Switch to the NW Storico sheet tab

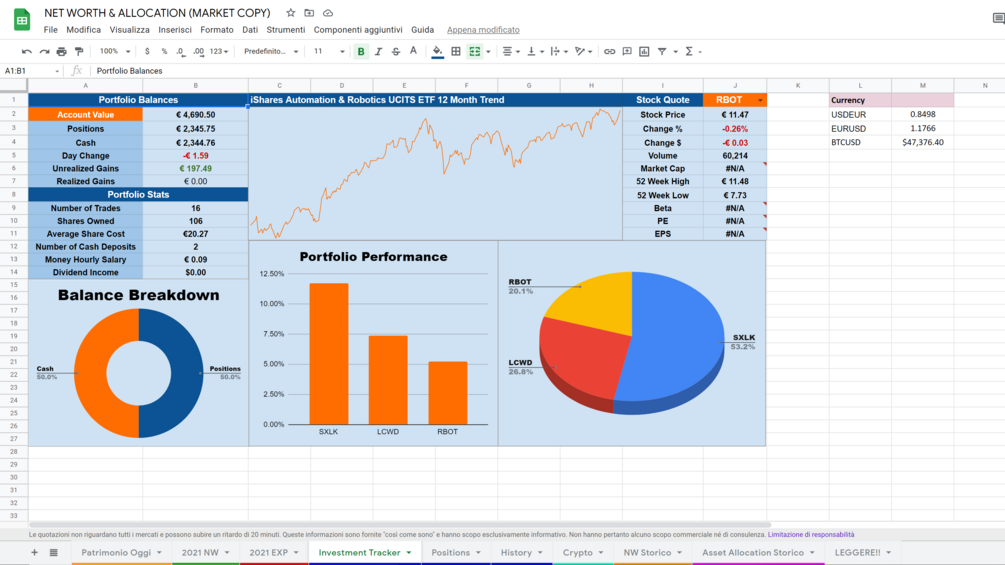coord(647,552)
